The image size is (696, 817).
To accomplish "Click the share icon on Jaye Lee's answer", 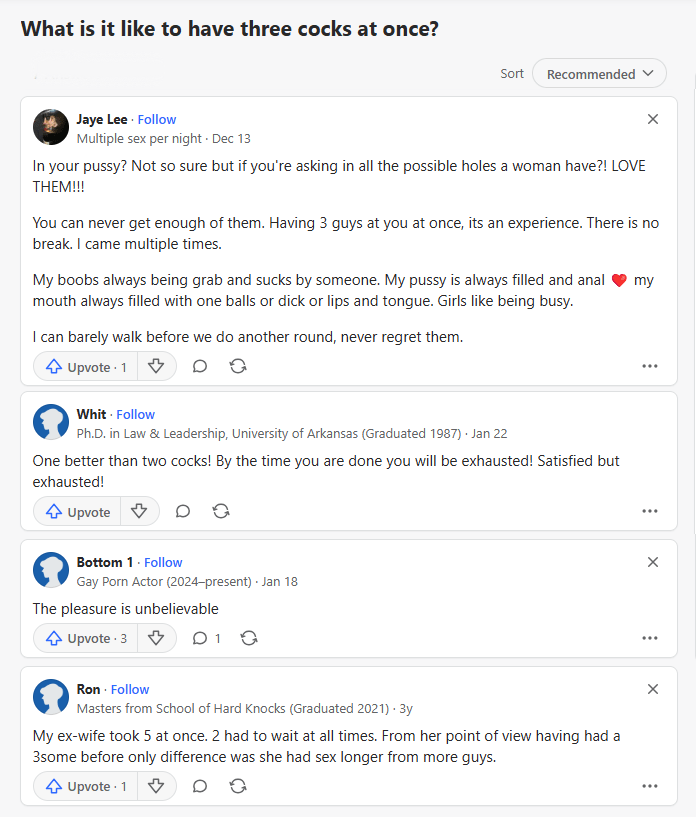I will (x=238, y=366).
